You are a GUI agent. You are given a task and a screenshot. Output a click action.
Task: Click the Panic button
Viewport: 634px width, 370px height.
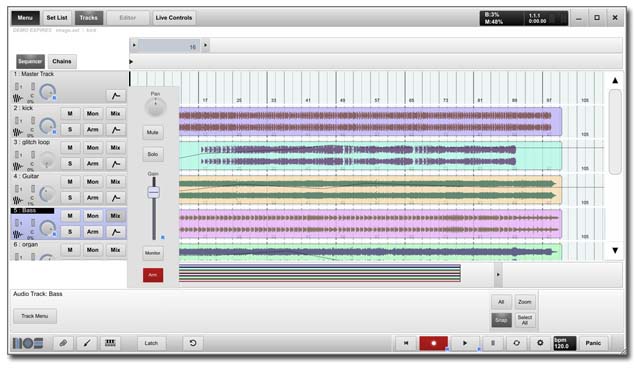tap(593, 343)
